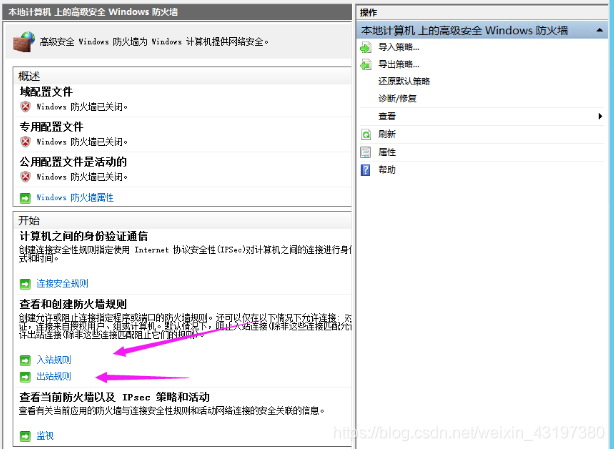Select 导出策略... in actions pane
Image resolution: width=614 pixels, height=451 pixels.
(399, 64)
